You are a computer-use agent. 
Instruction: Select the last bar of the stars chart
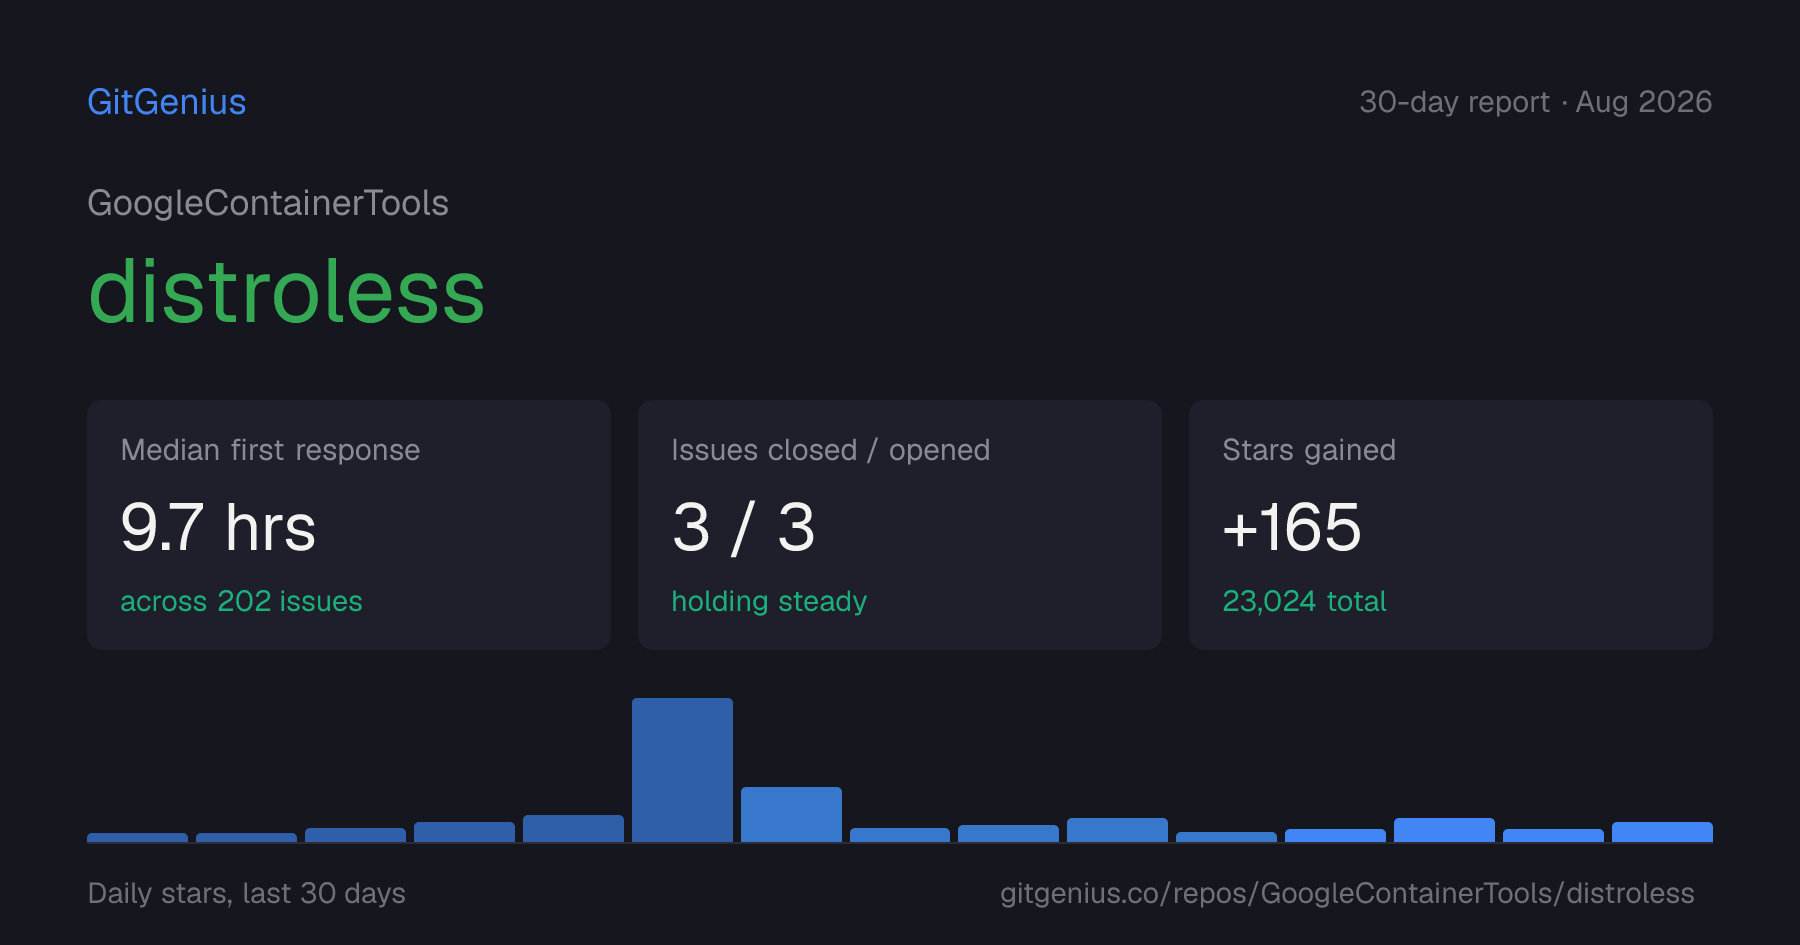coord(1662,832)
